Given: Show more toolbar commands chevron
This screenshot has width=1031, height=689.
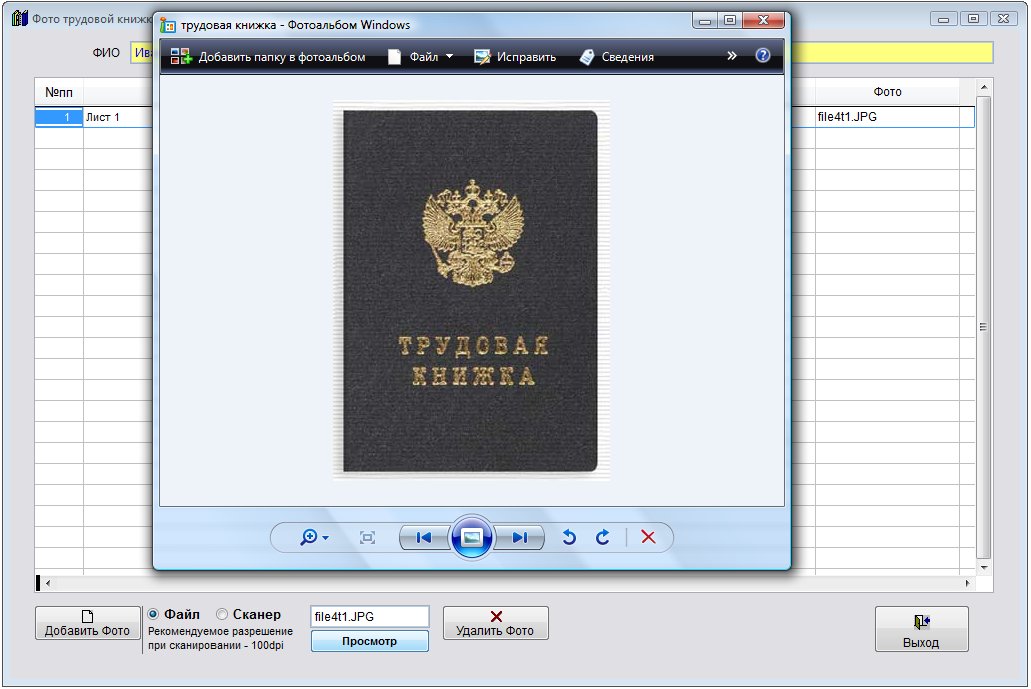Looking at the screenshot, I should [x=732, y=56].
